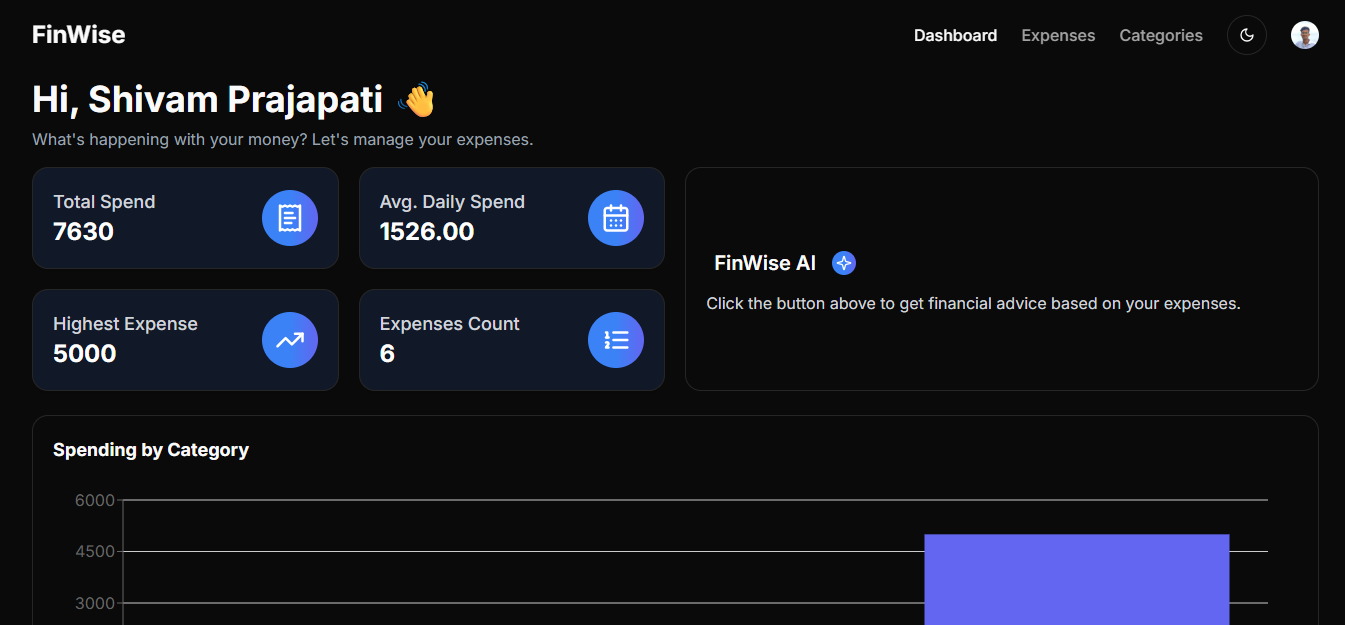Image resolution: width=1345 pixels, height=625 pixels.
Task: Click the Highest Expense amount 5000
Action: (85, 354)
